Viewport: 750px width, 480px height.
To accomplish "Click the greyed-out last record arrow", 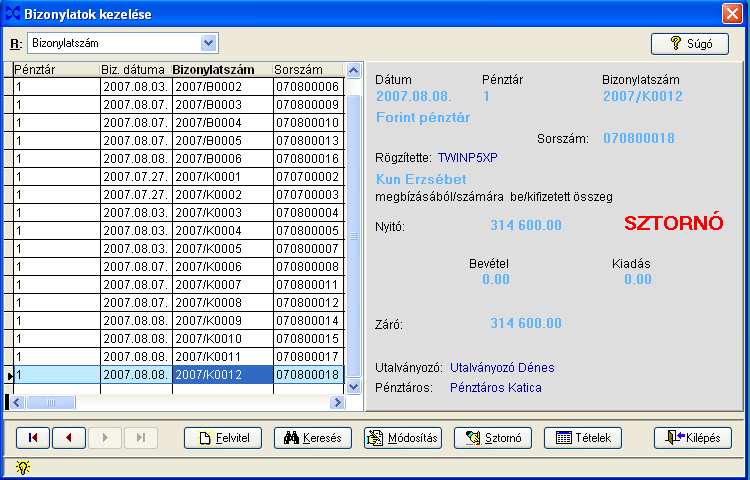I will (141, 437).
